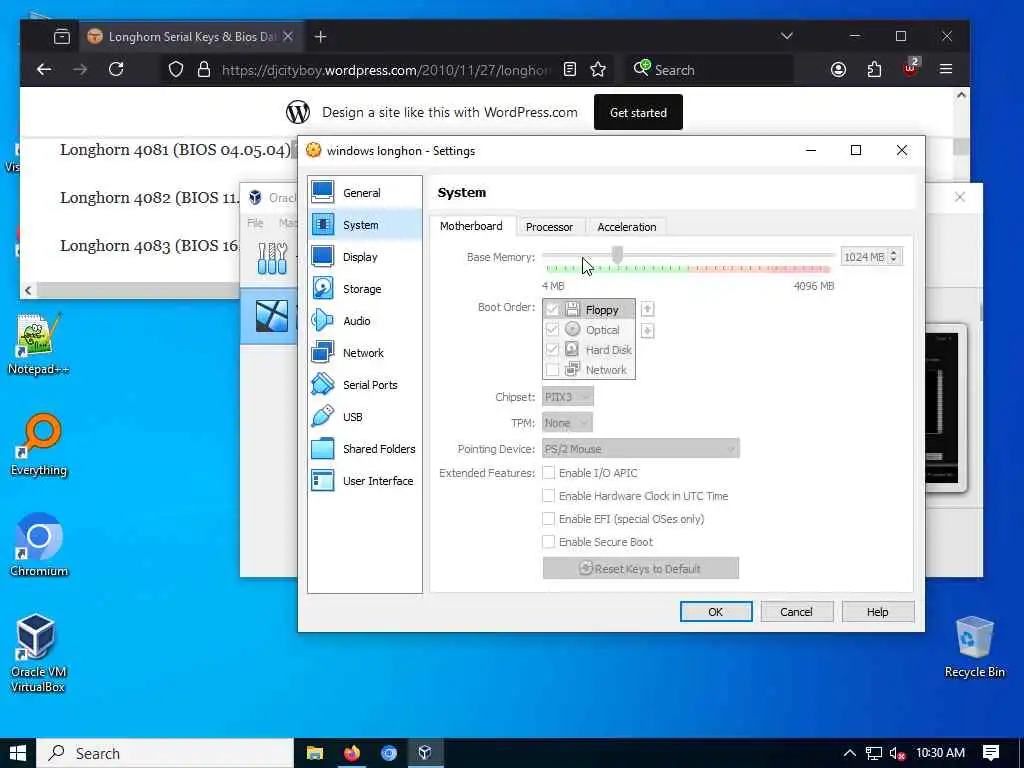Toggle Floppy boot order checkbox
Image resolution: width=1024 pixels, height=768 pixels.
(x=552, y=309)
